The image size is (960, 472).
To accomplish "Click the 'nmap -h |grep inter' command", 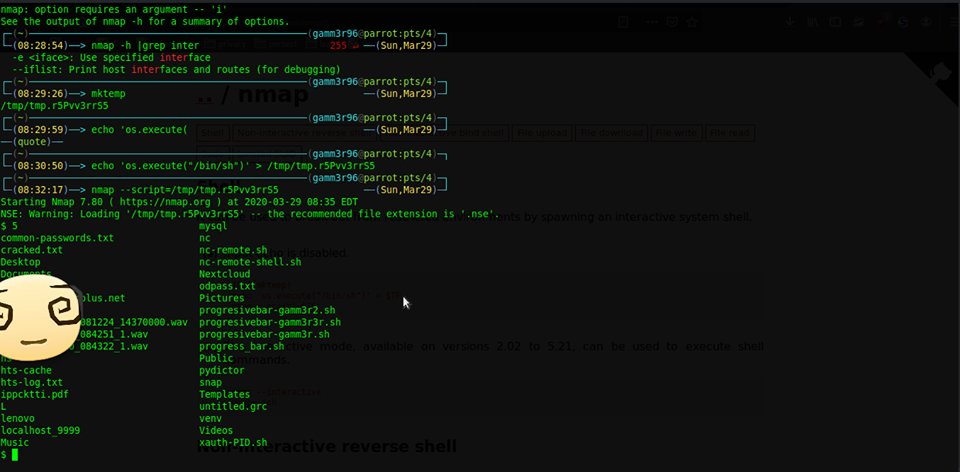I will pos(144,45).
